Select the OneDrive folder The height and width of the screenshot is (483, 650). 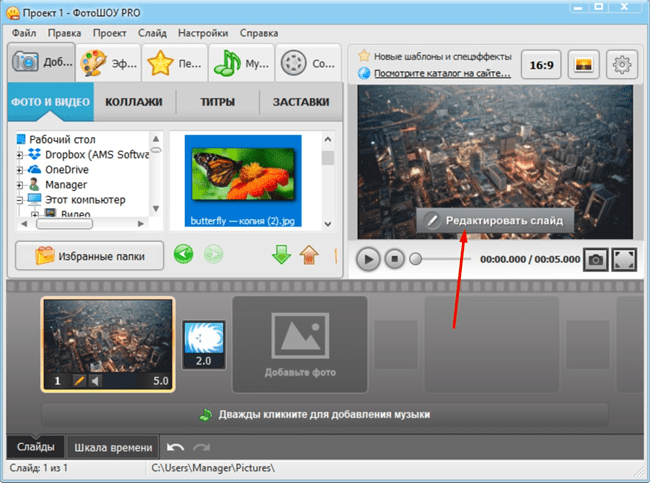pos(67,170)
